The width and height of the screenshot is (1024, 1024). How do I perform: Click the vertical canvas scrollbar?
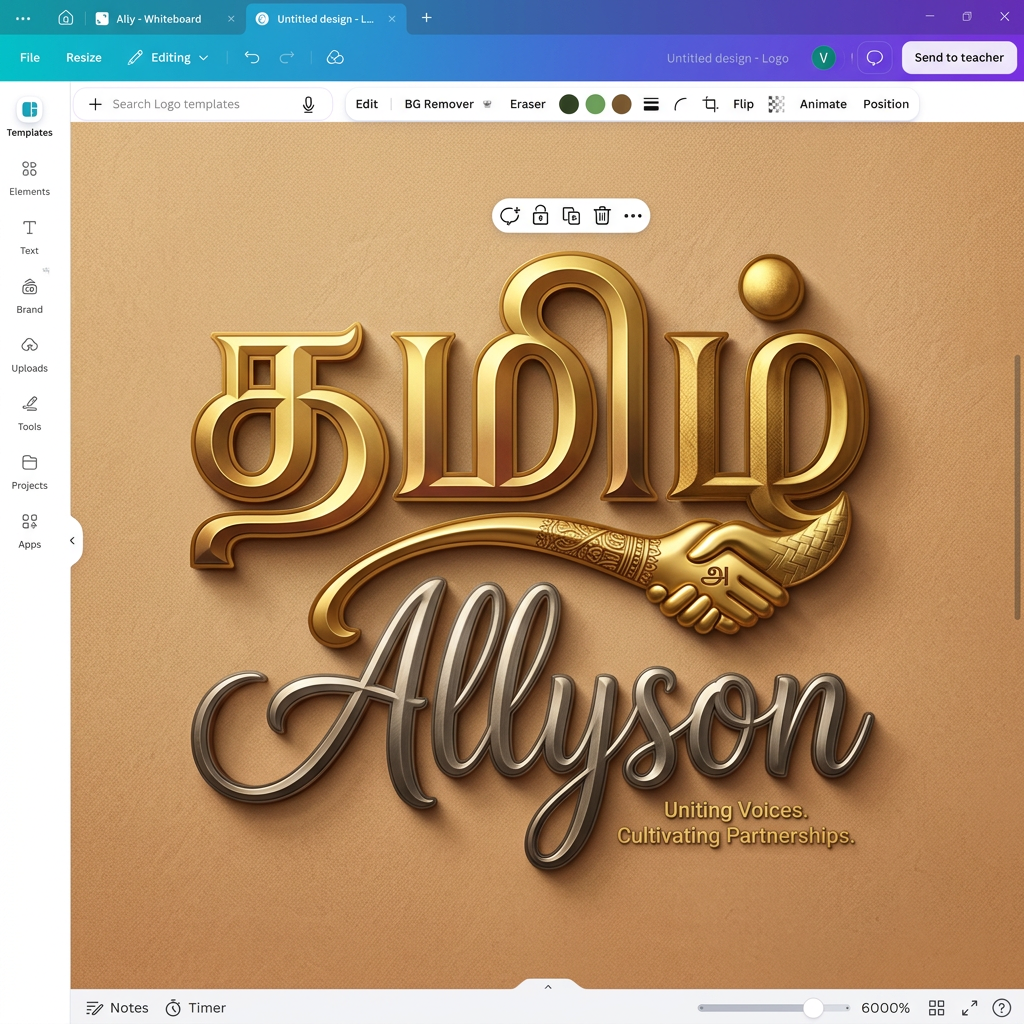[1017, 487]
